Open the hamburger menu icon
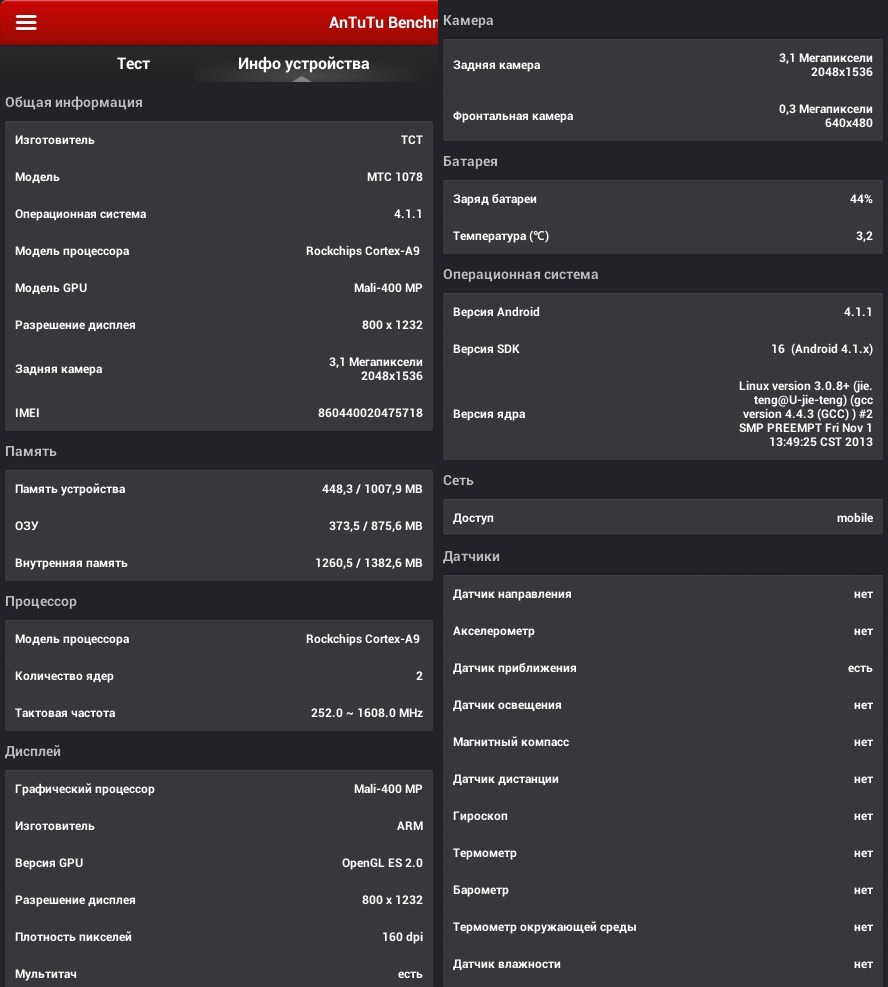The image size is (888, 987). pos(26,22)
